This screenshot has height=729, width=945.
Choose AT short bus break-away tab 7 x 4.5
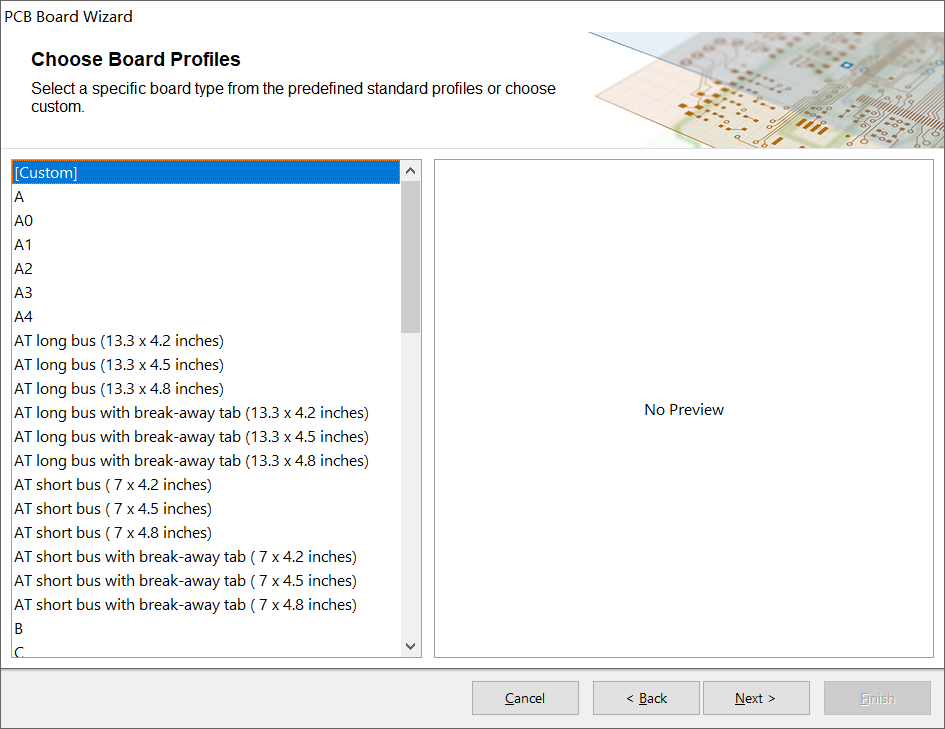coord(206,580)
